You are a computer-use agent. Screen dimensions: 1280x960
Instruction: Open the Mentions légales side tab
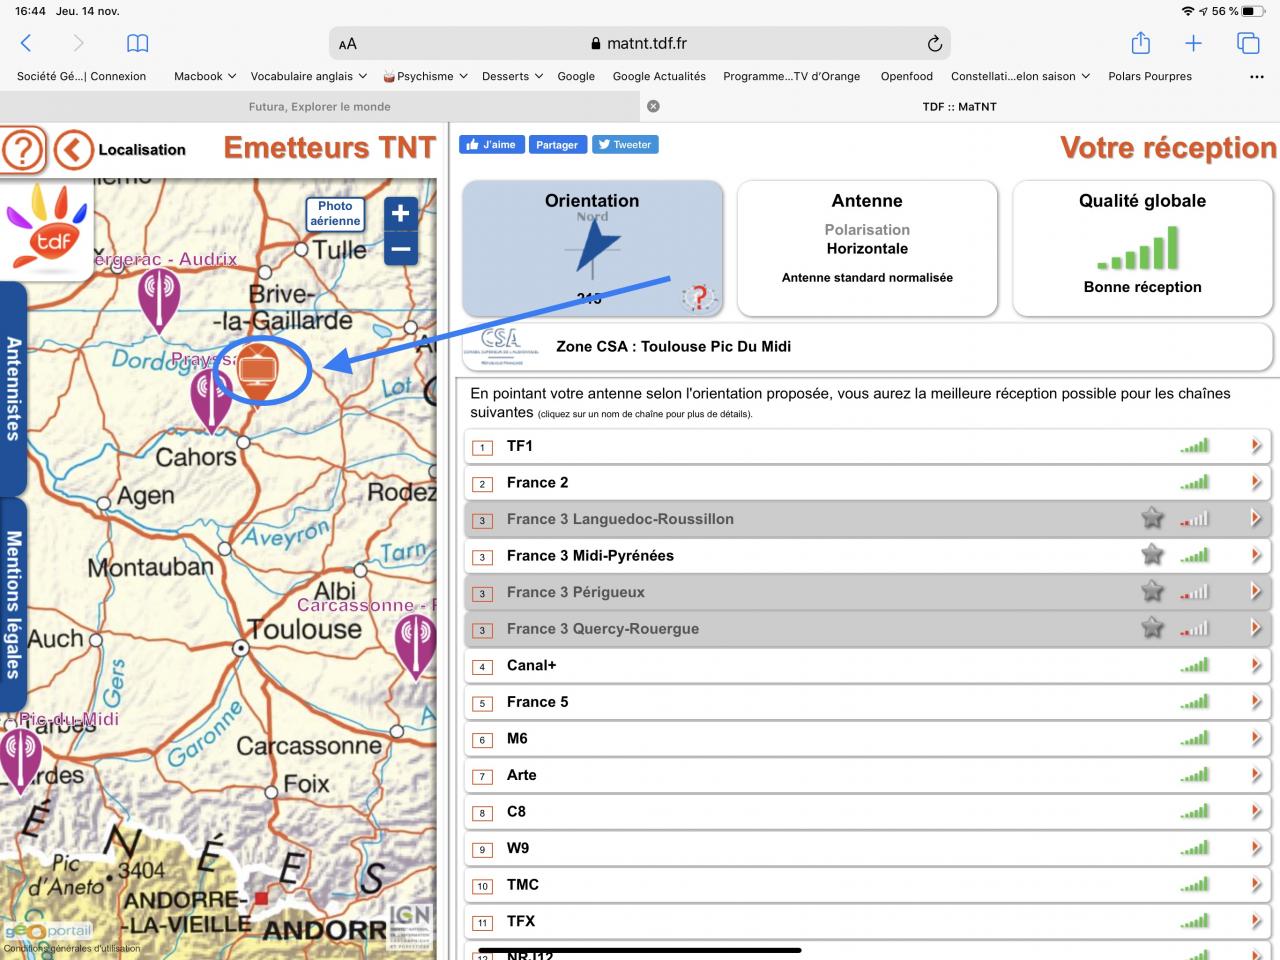coord(13,604)
